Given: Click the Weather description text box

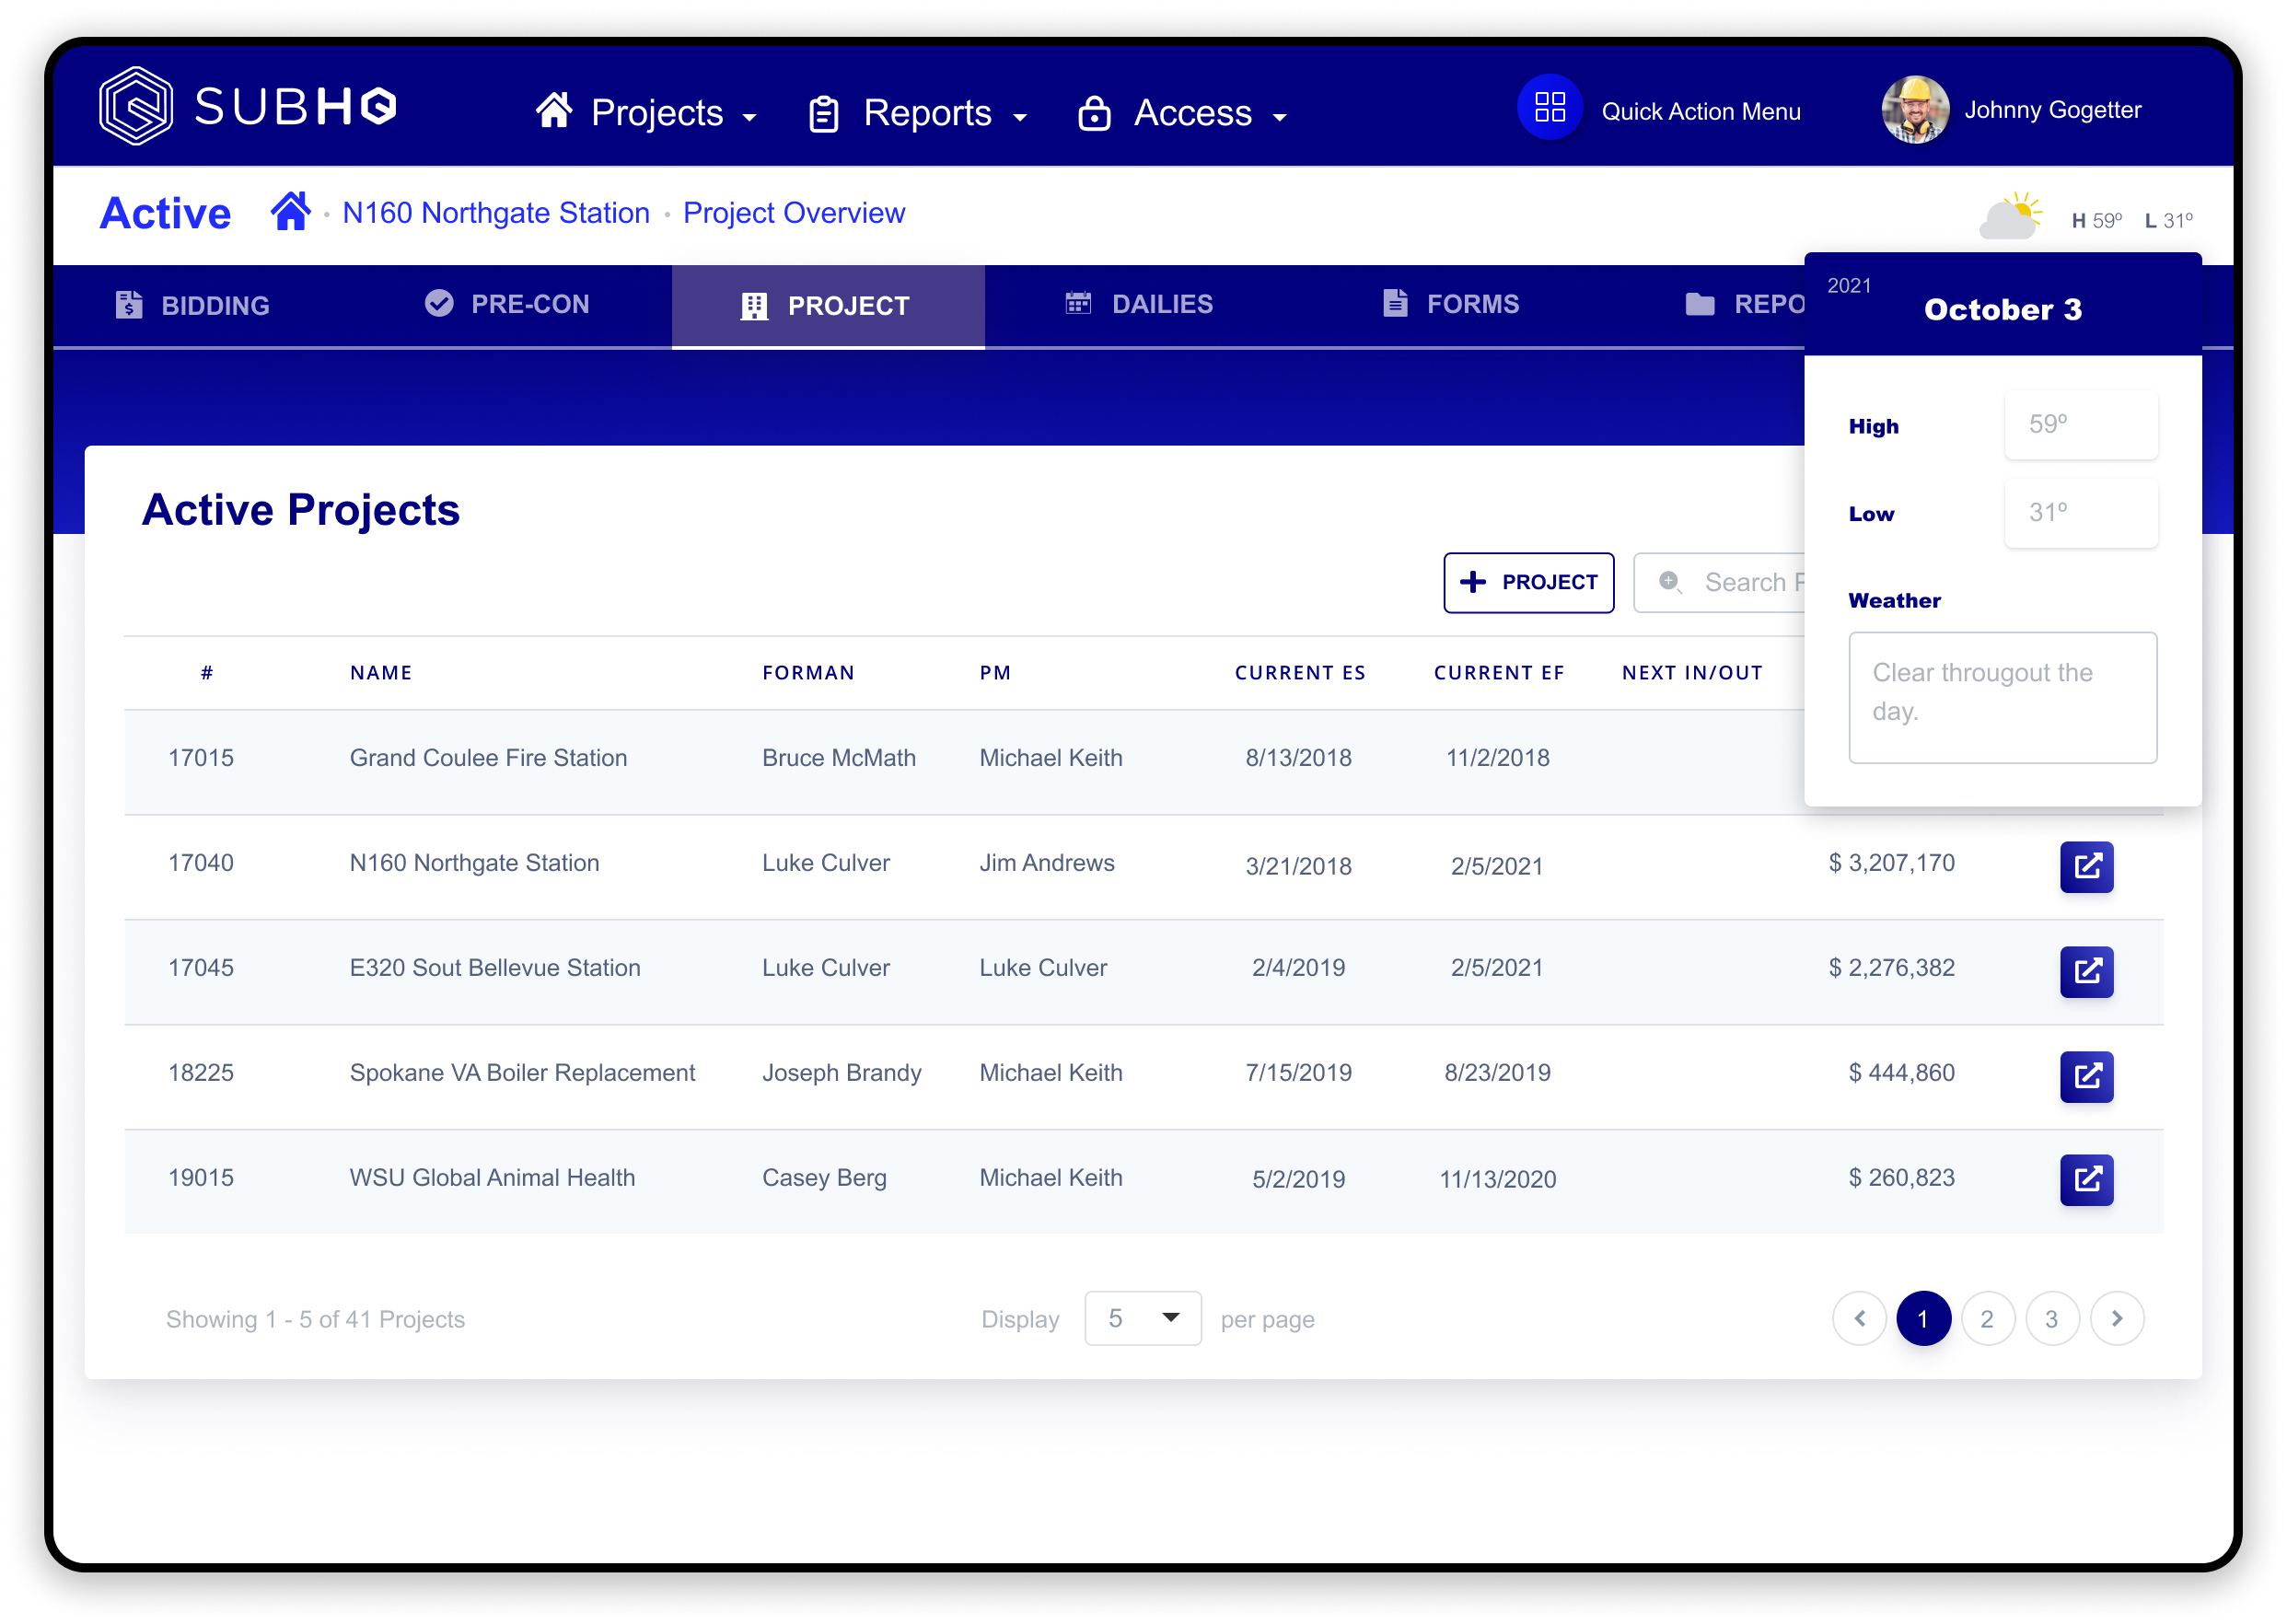Looking at the screenshot, I should click(x=2002, y=697).
